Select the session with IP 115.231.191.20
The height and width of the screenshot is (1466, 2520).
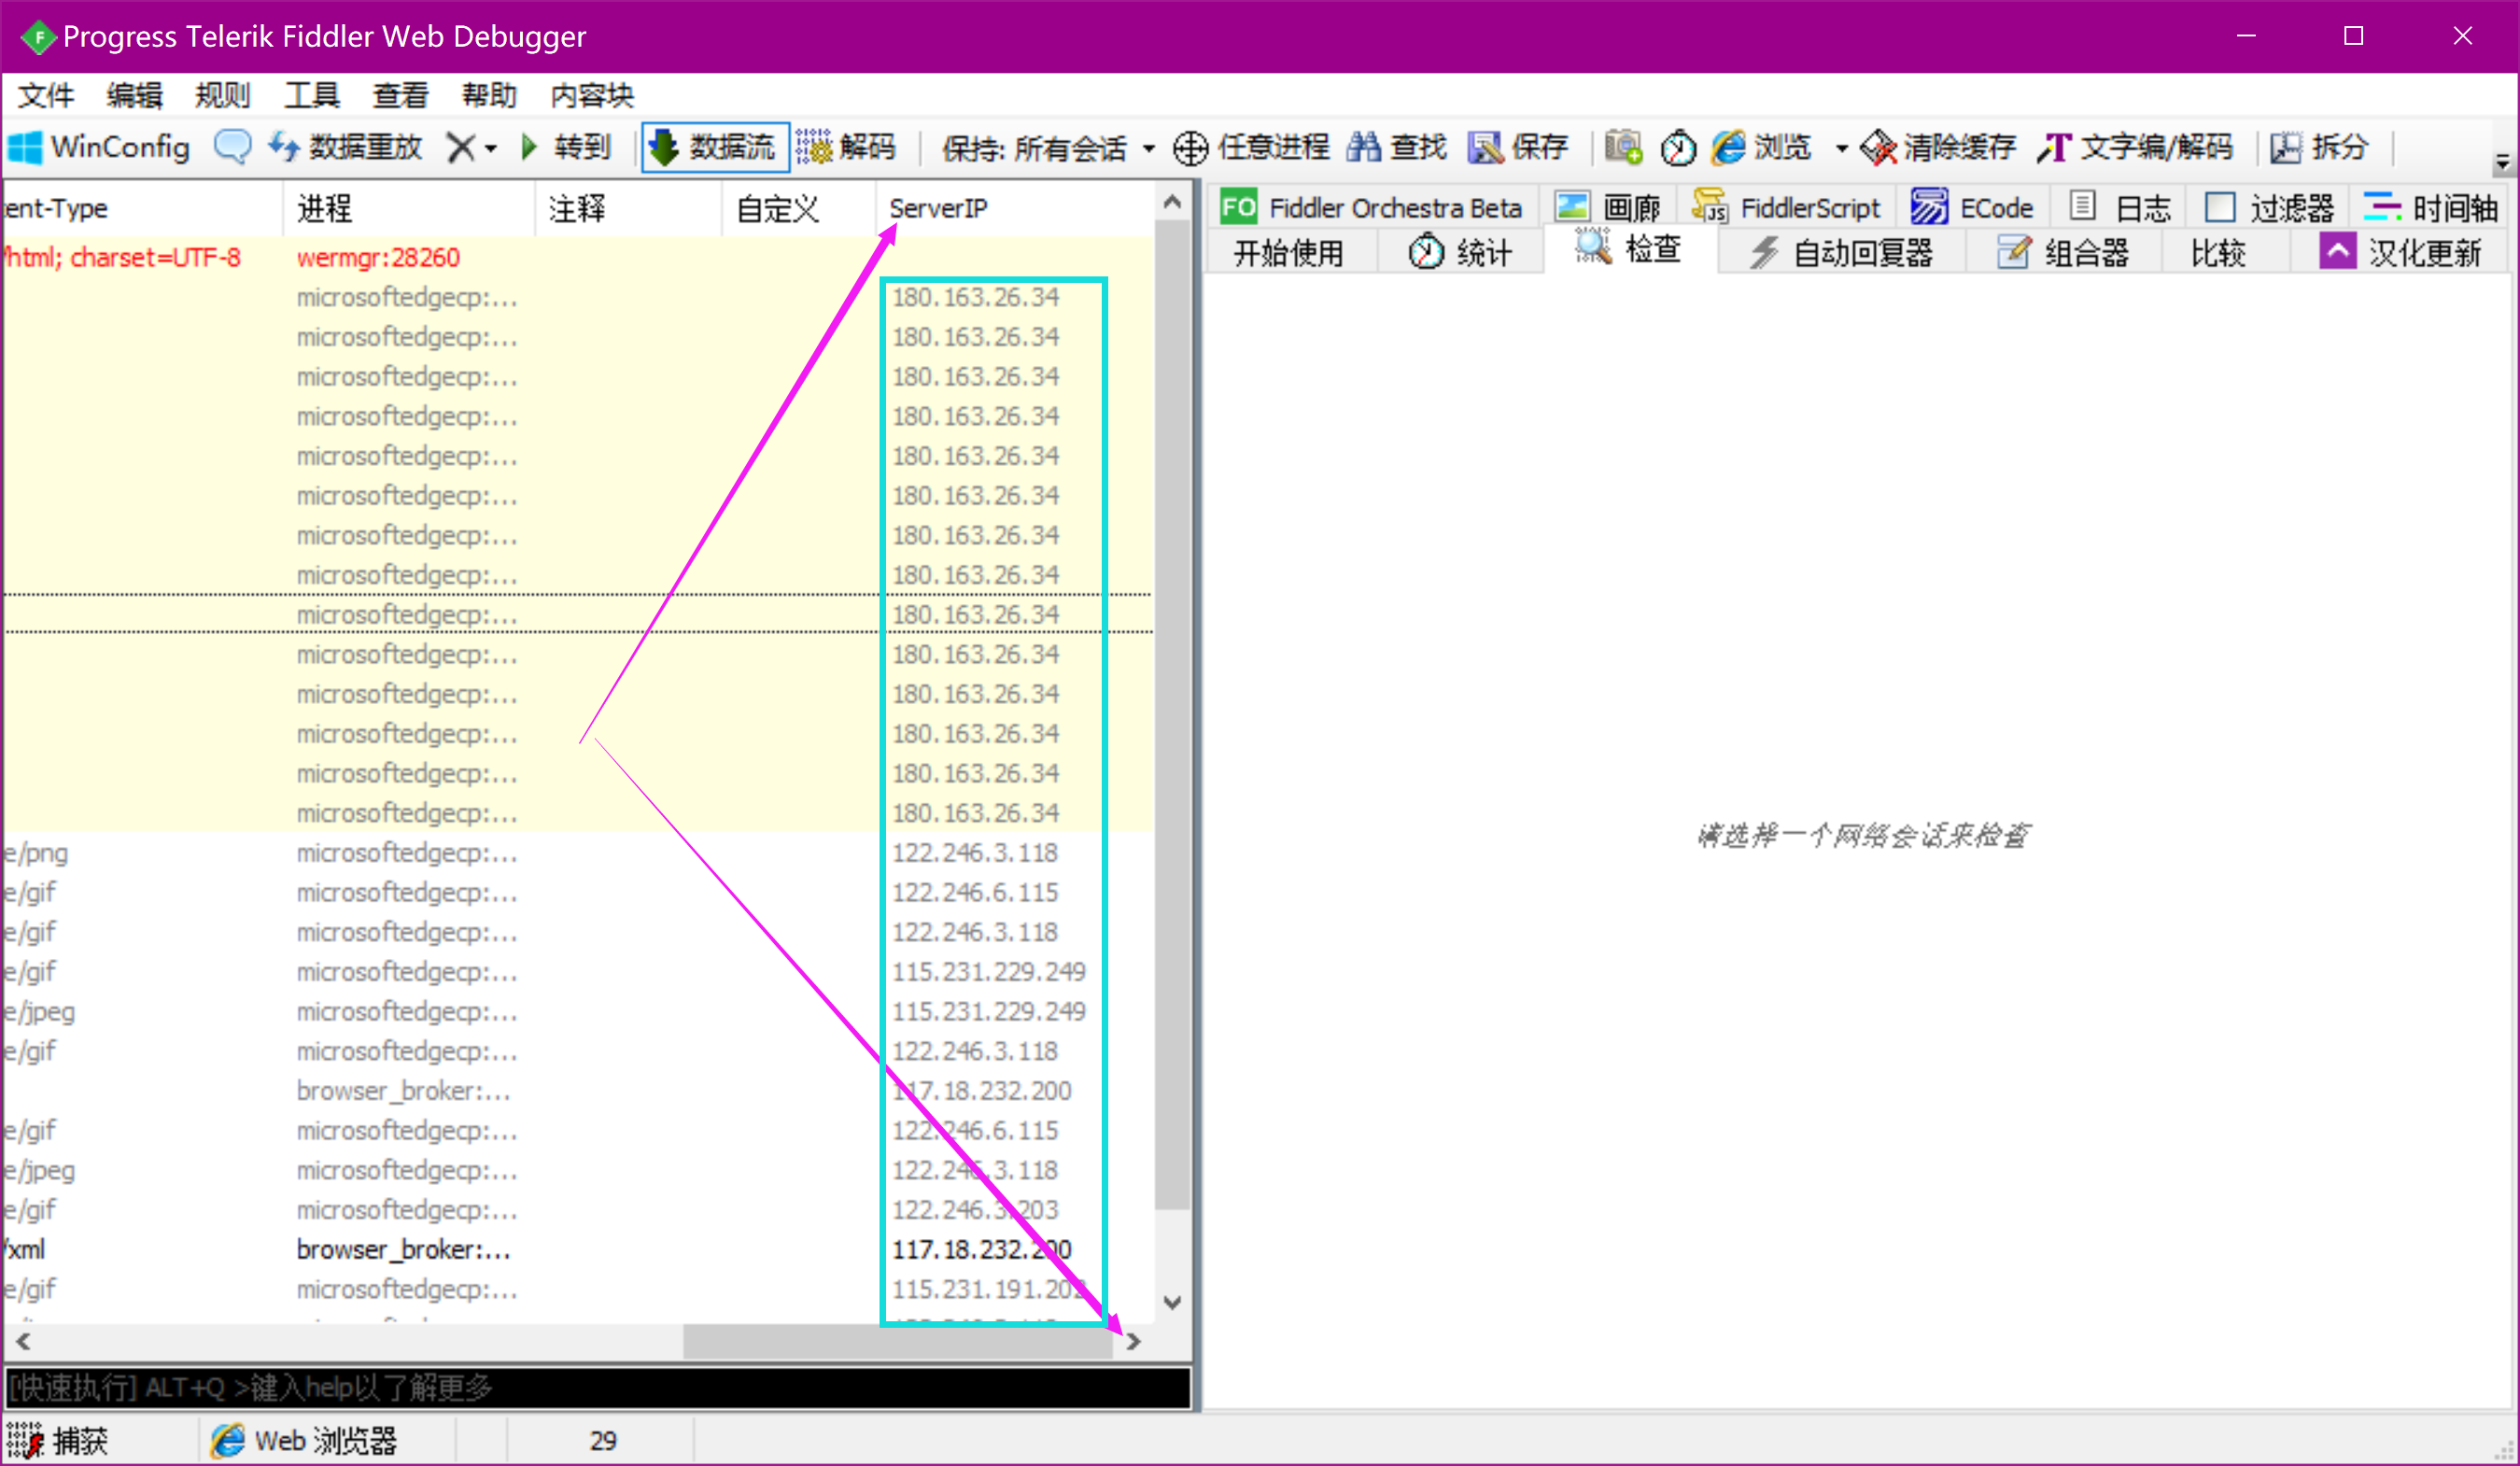578,1289
